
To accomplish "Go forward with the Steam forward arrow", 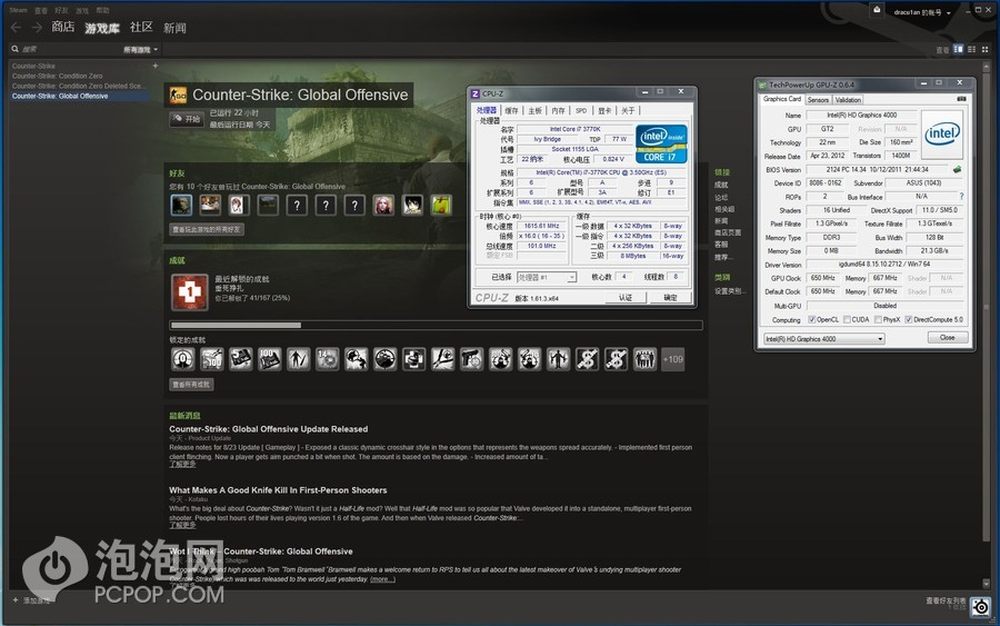I will [37, 27].
